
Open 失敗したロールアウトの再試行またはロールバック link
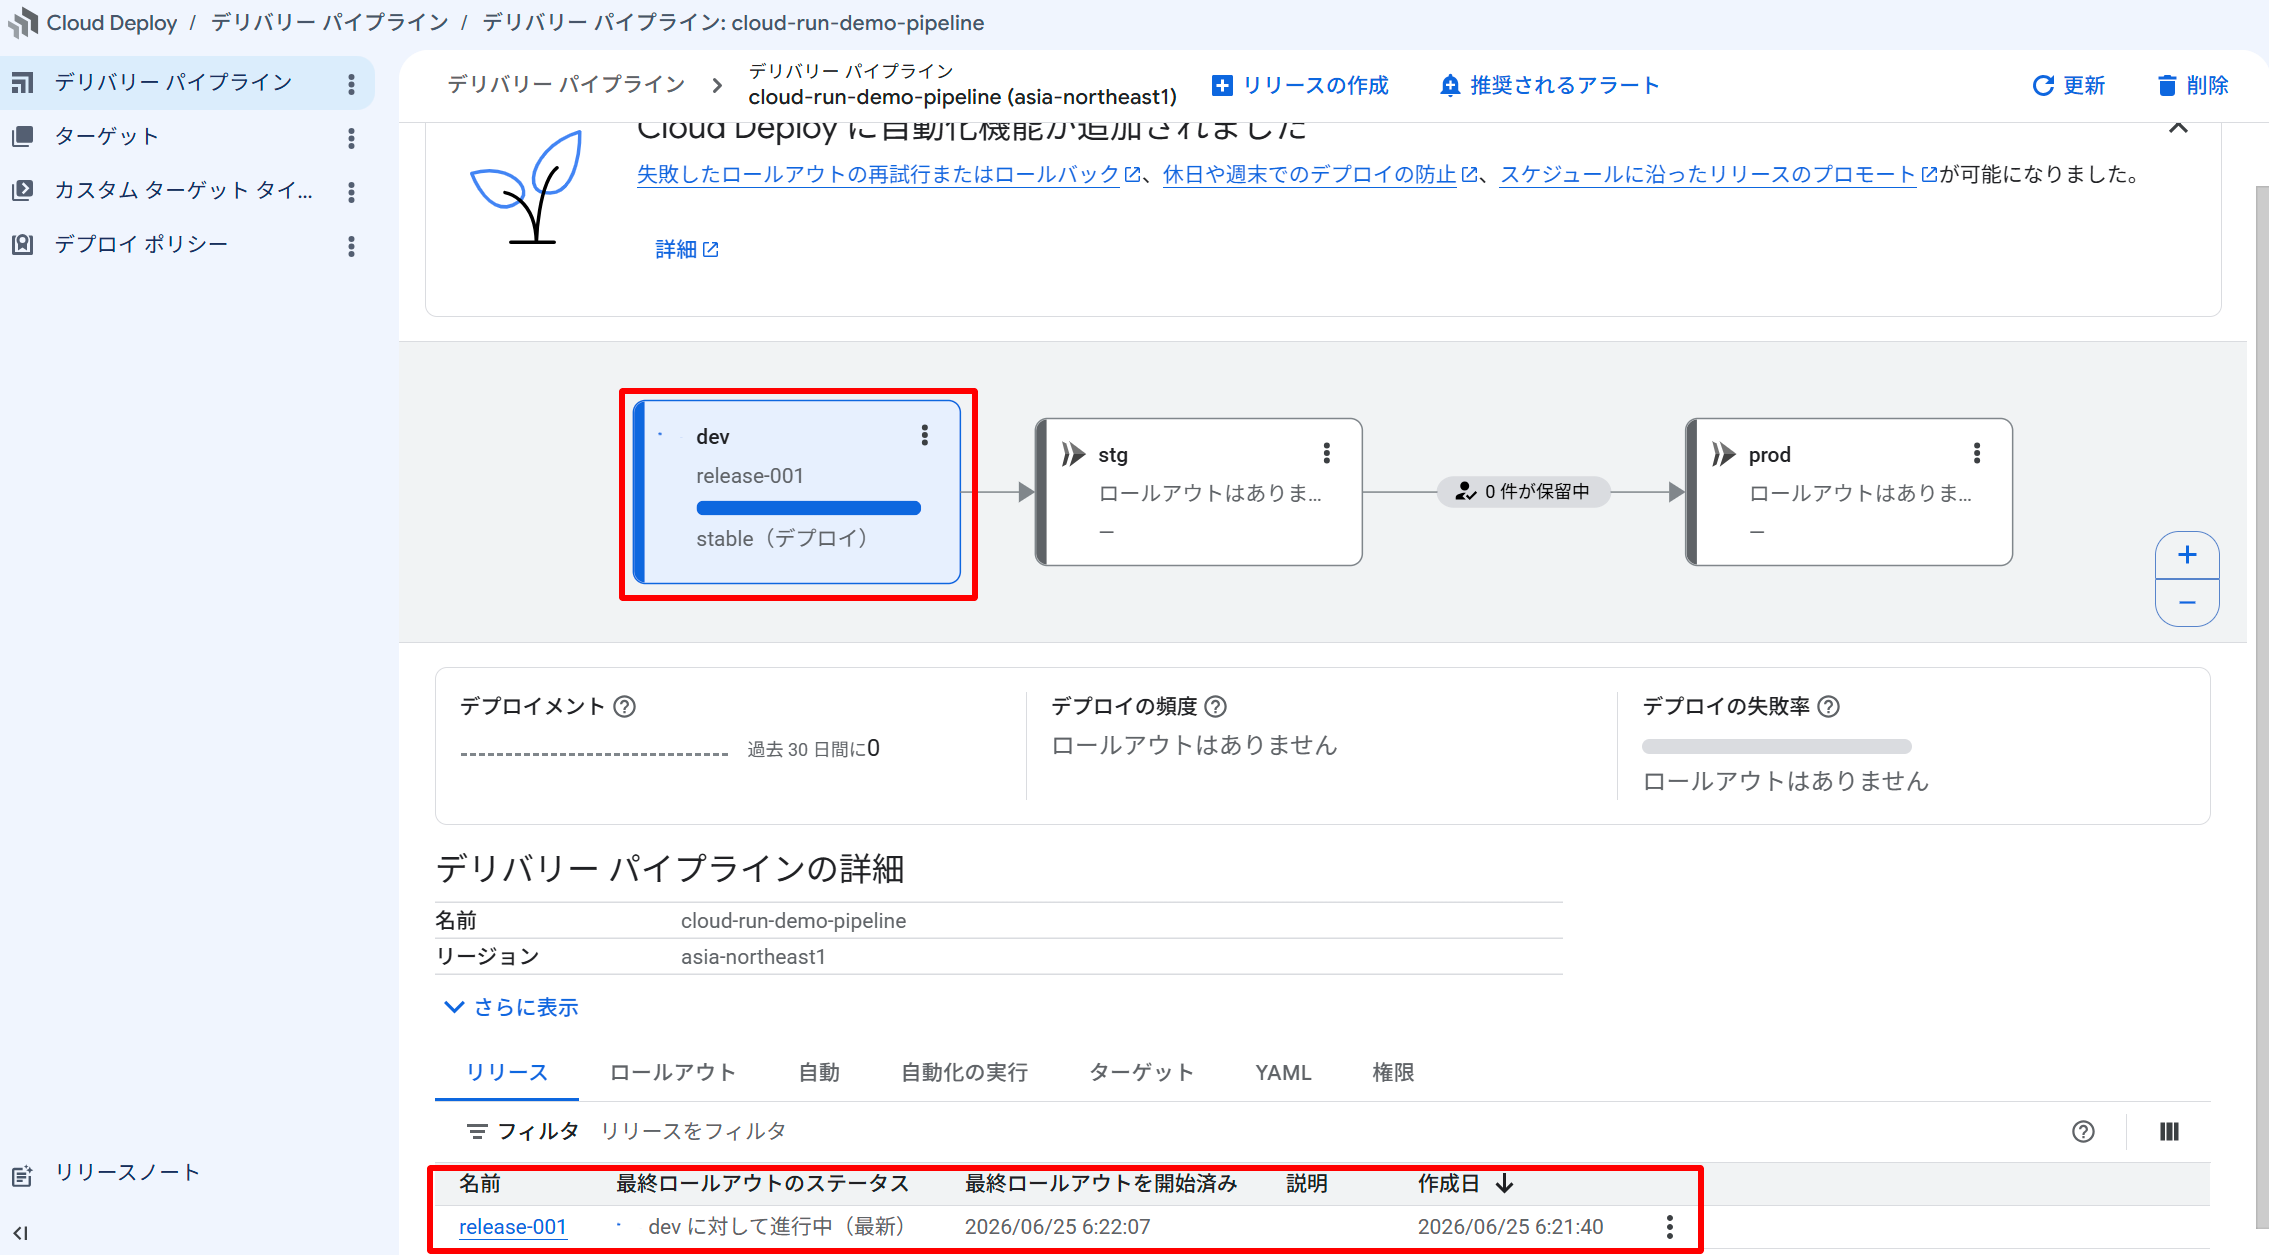point(878,174)
